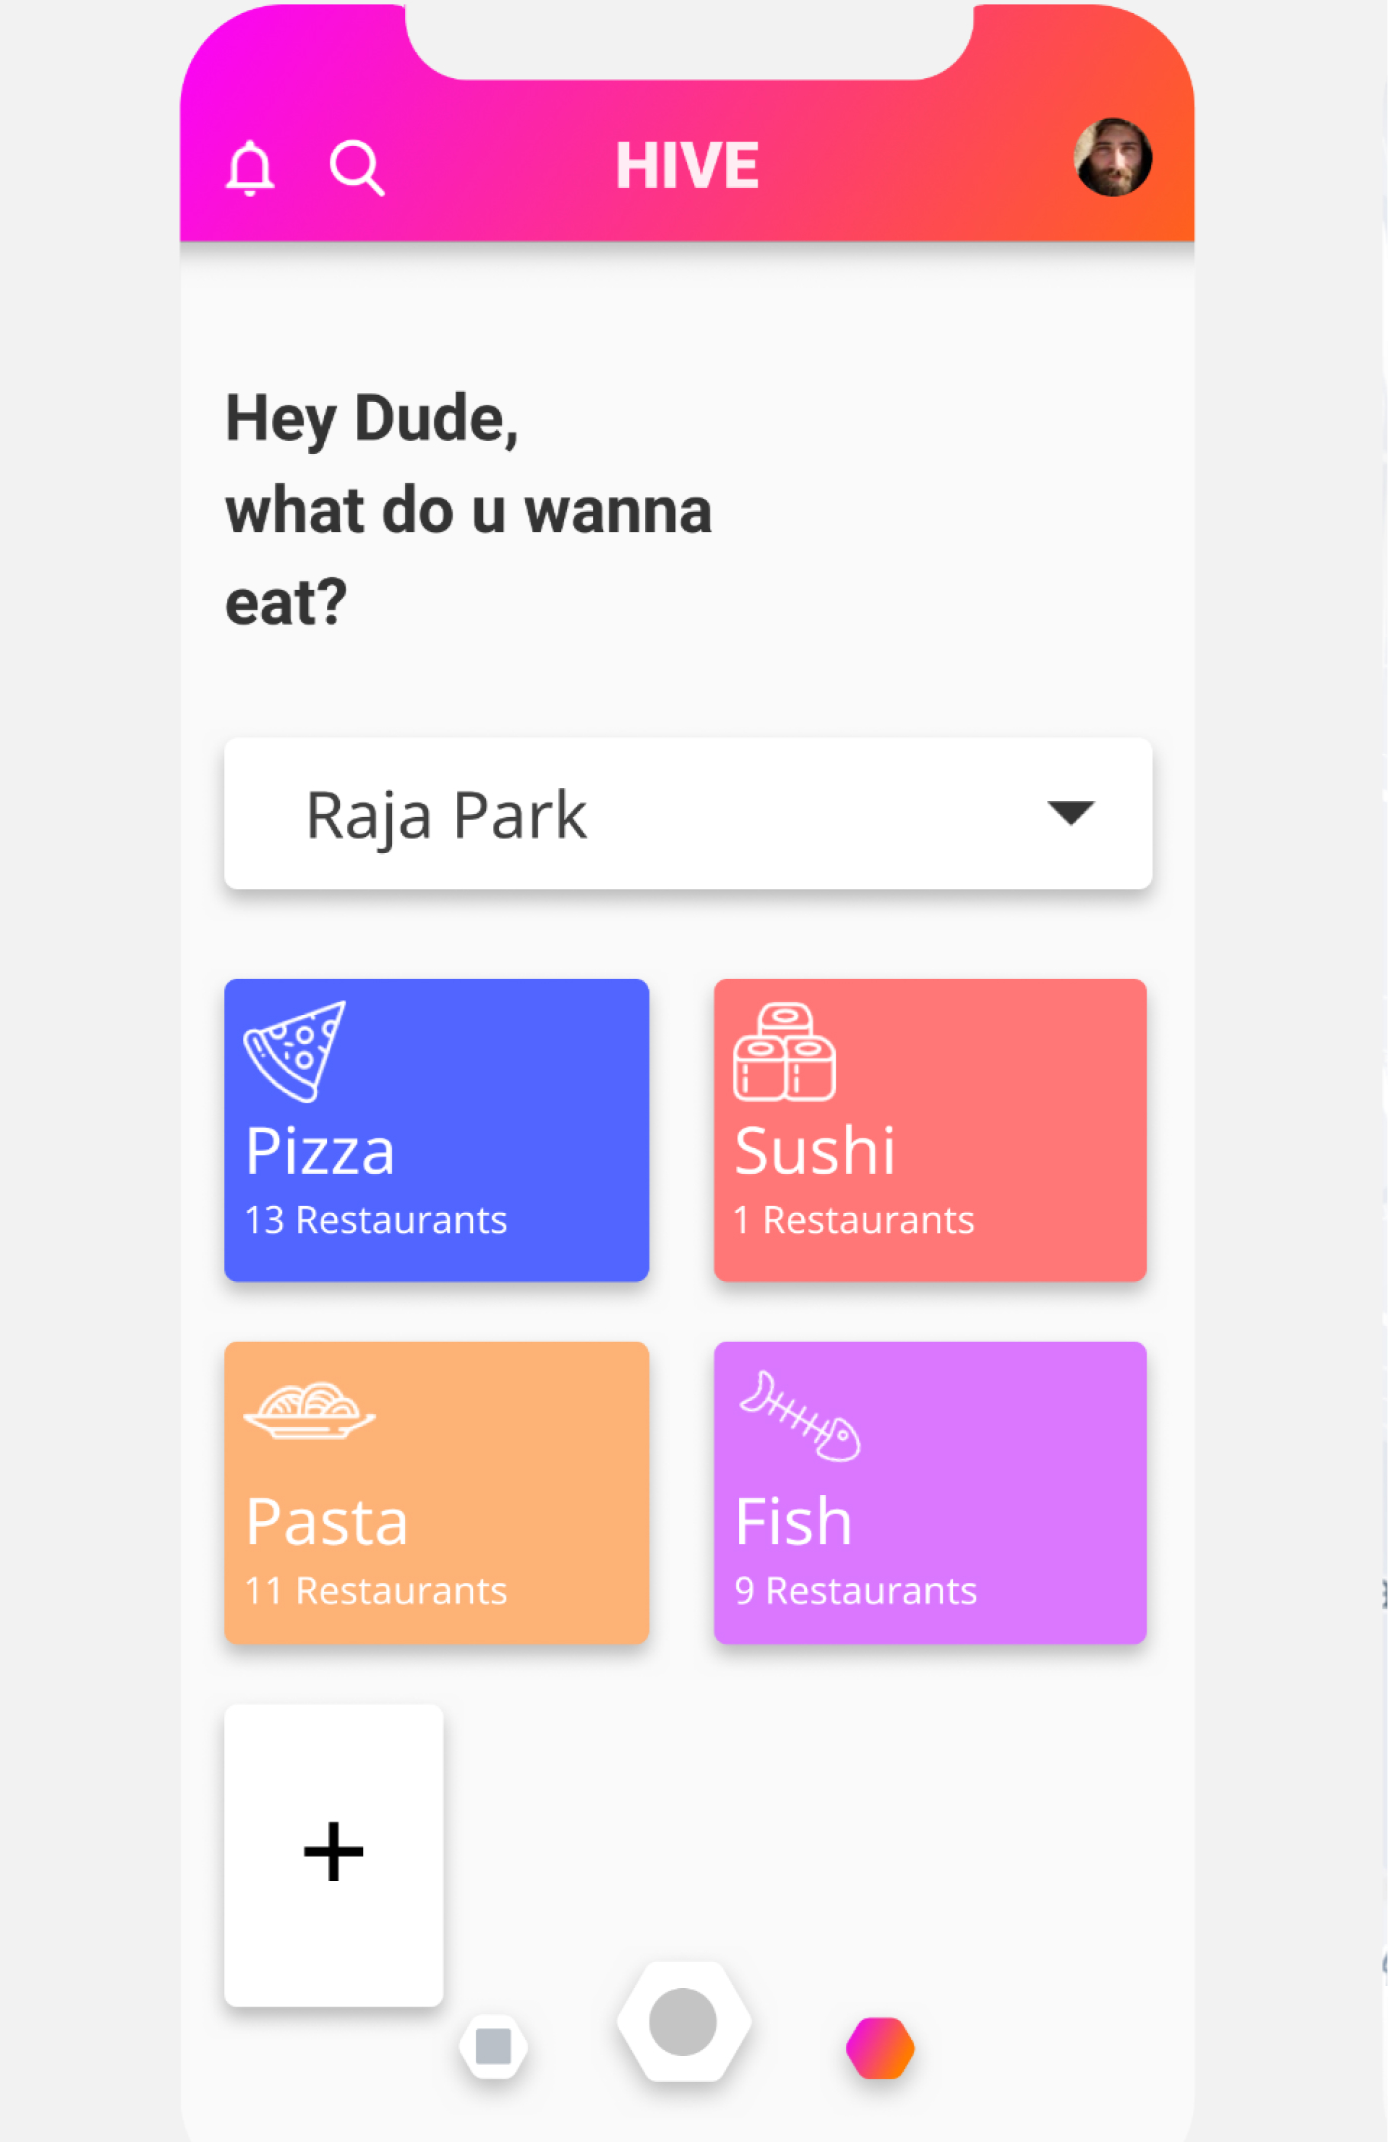The image size is (1388, 2142).
Task: Click the pizza slice icon
Action: pos(295,1050)
